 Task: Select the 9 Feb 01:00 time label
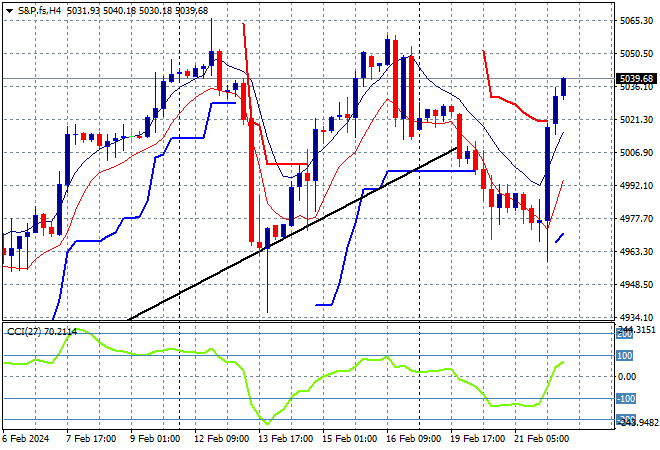[x=154, y=439]
